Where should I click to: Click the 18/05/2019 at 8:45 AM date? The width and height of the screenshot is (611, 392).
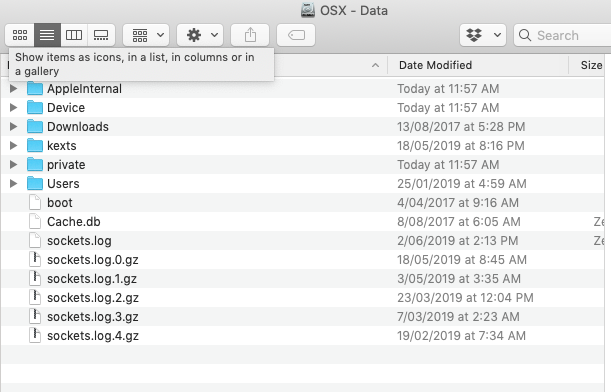(462, 260)
